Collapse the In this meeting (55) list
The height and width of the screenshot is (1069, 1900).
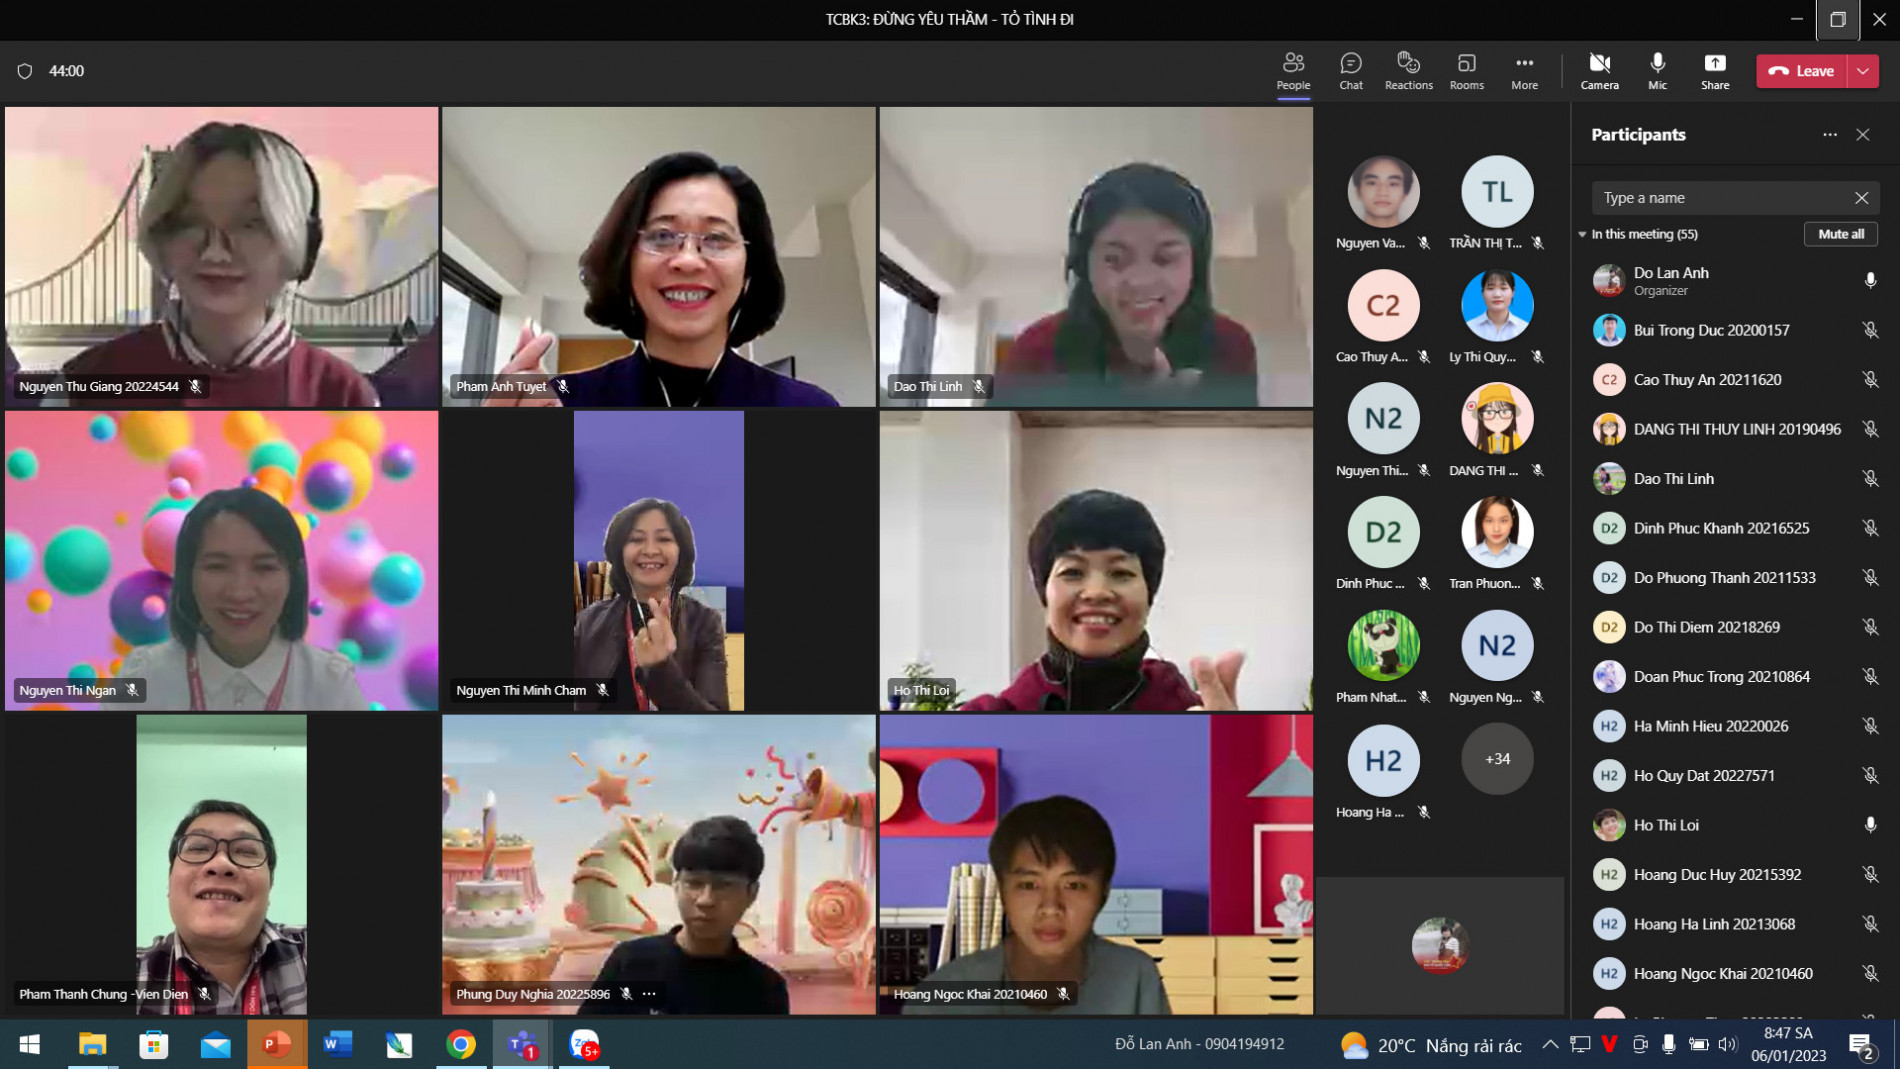pos(1582,234)
